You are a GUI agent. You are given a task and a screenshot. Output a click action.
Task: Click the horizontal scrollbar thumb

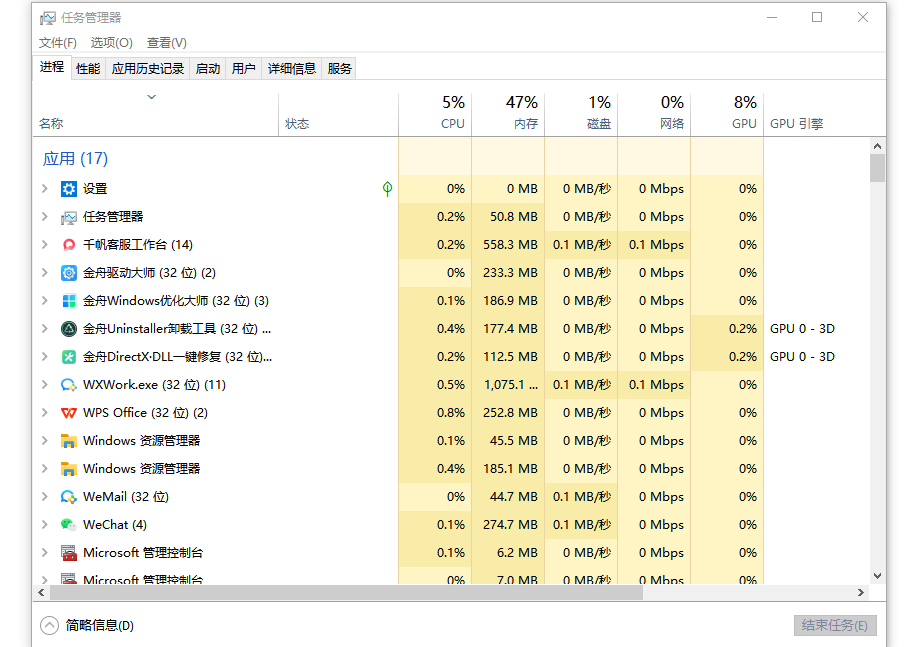click(x=346, y=593)
